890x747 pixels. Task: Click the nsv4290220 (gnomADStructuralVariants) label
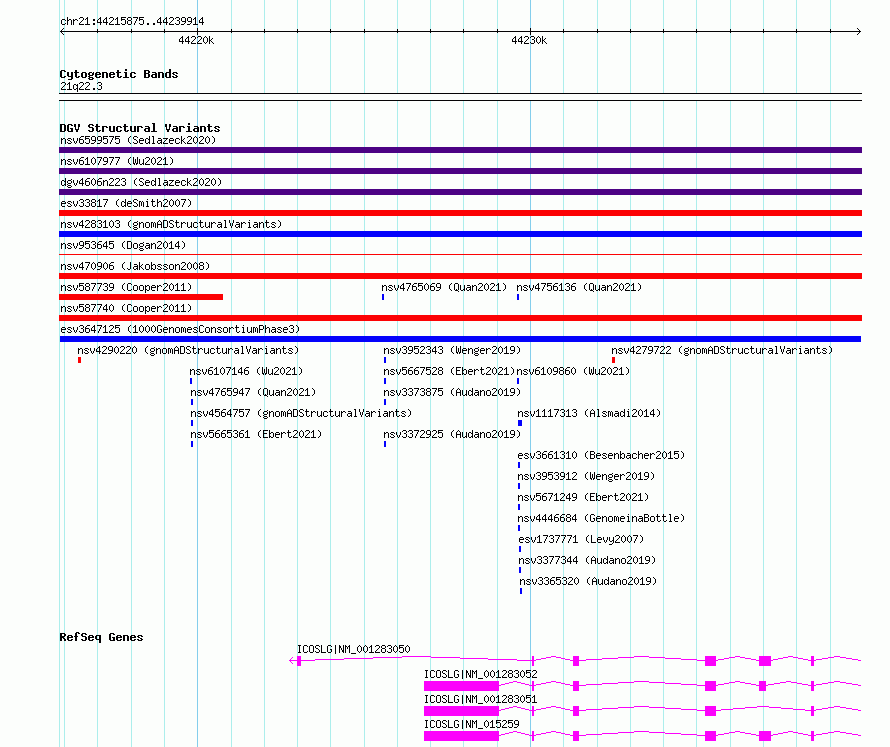tap(188, 350)
